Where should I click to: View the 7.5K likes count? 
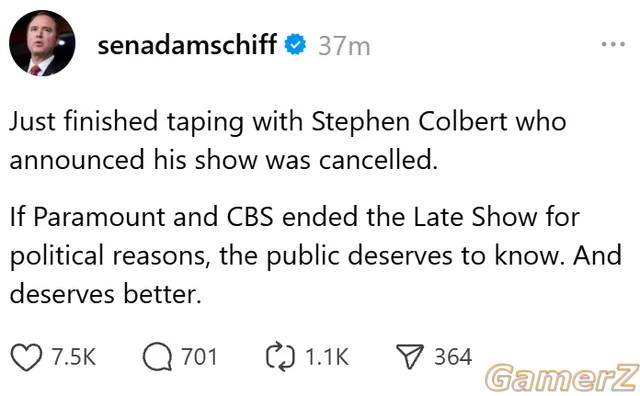(x=73, y=357)
